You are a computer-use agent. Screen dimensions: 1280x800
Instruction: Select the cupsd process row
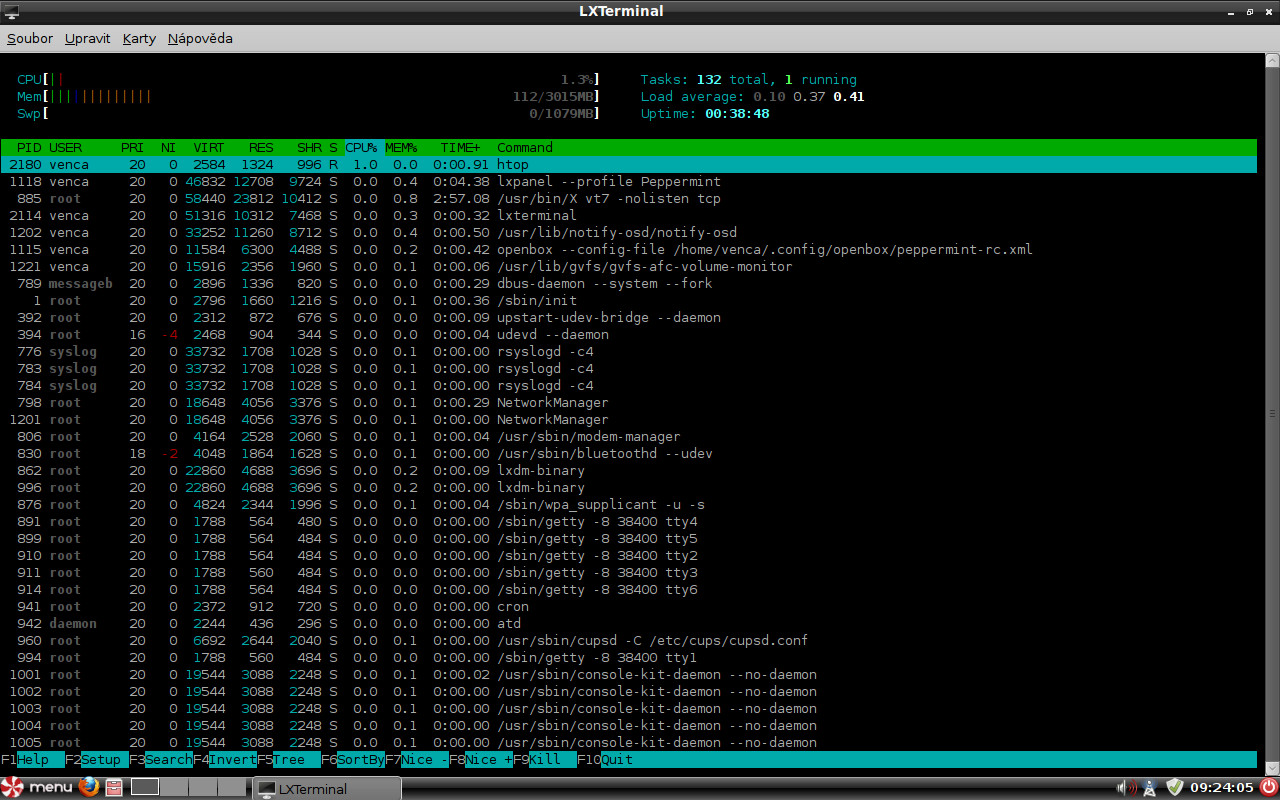pos(628,640)
